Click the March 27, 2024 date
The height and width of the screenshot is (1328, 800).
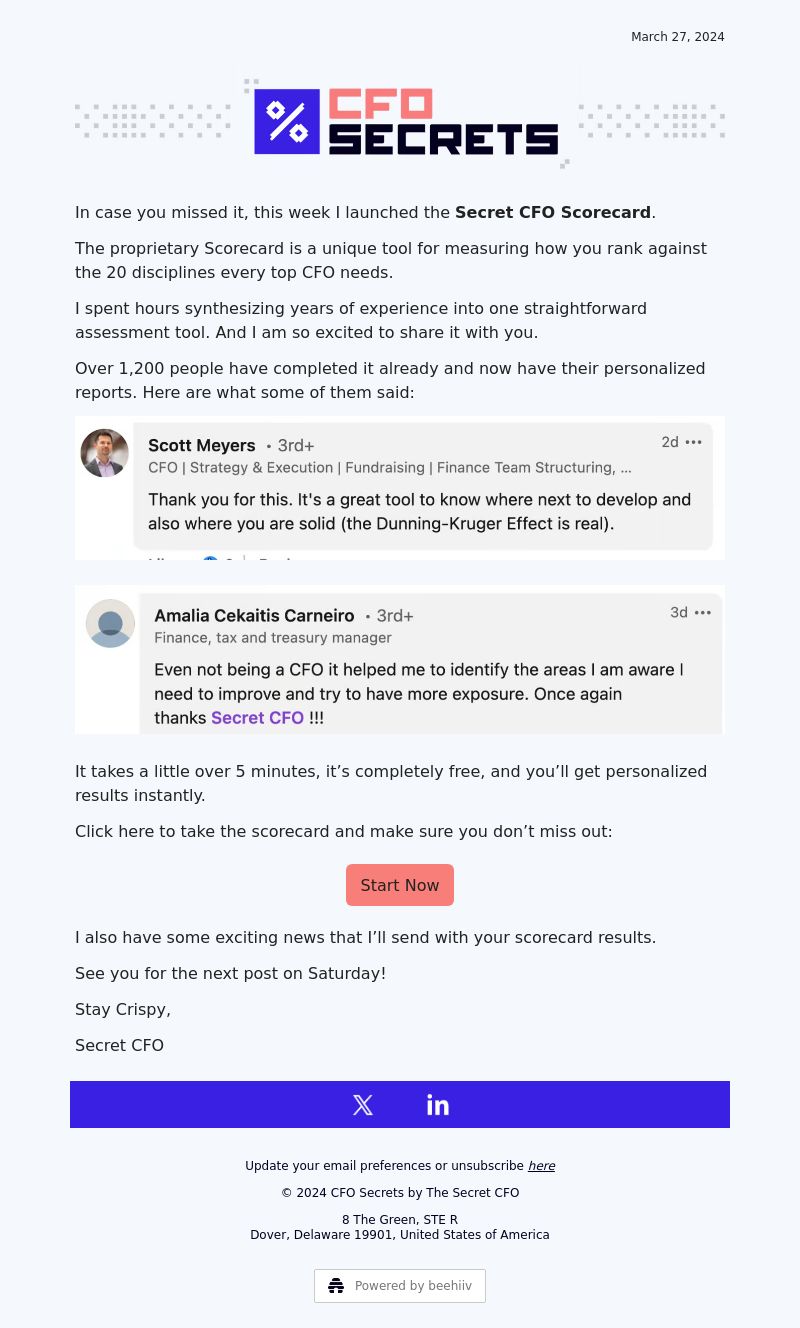(x=677, y=37)
